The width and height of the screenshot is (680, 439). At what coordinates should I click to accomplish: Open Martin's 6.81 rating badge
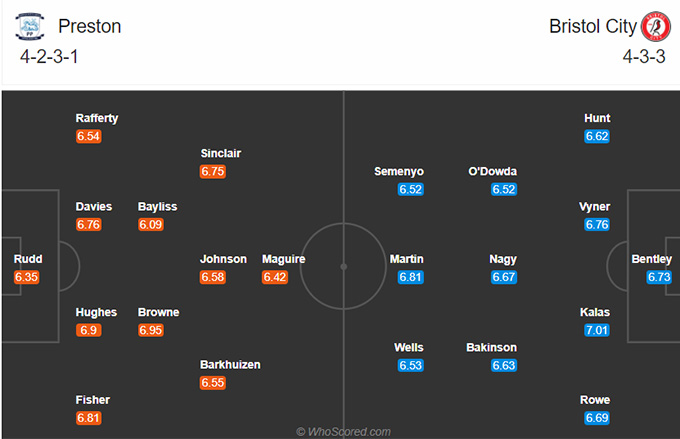[410, 277]
